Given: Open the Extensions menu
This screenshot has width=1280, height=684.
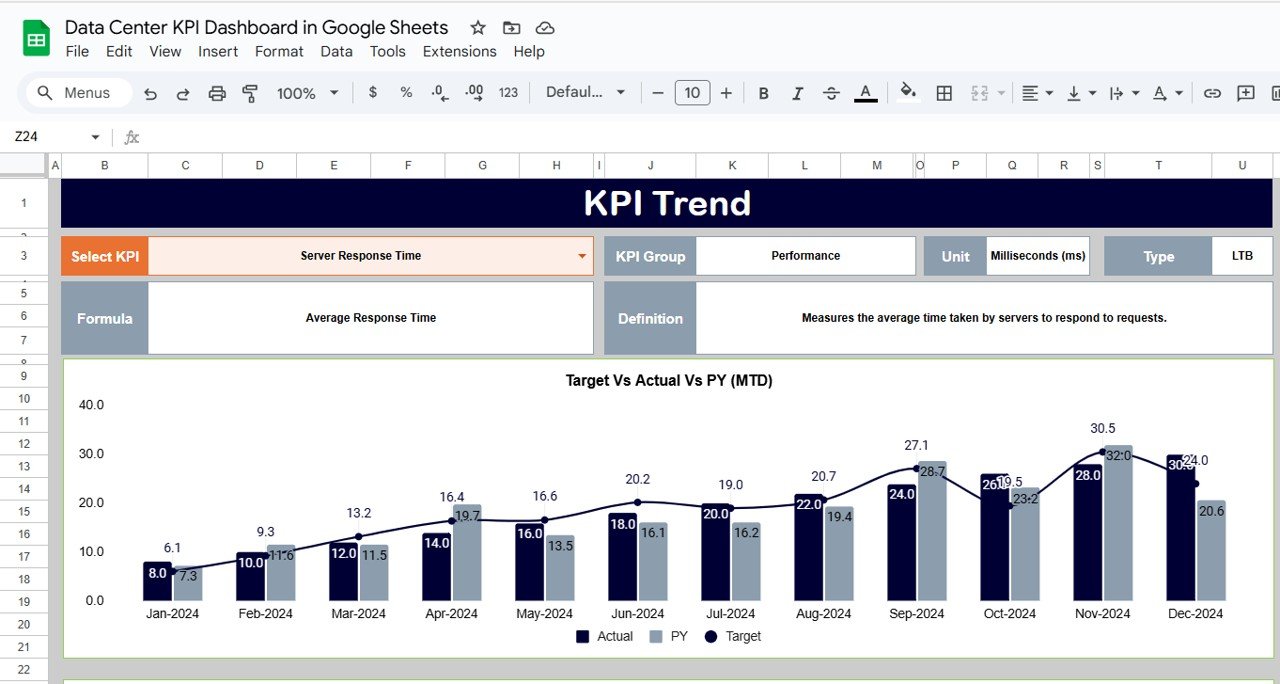Looking at the screenshot, I should 459,51.
